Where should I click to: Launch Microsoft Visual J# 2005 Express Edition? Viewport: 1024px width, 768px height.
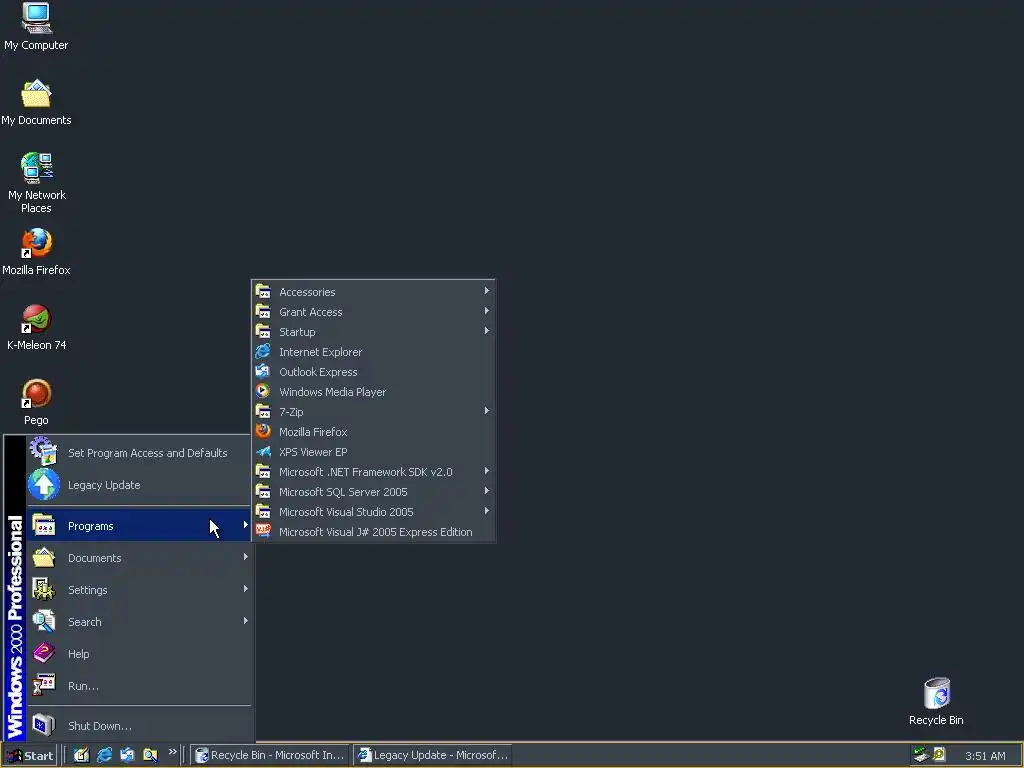pos(373,532)
